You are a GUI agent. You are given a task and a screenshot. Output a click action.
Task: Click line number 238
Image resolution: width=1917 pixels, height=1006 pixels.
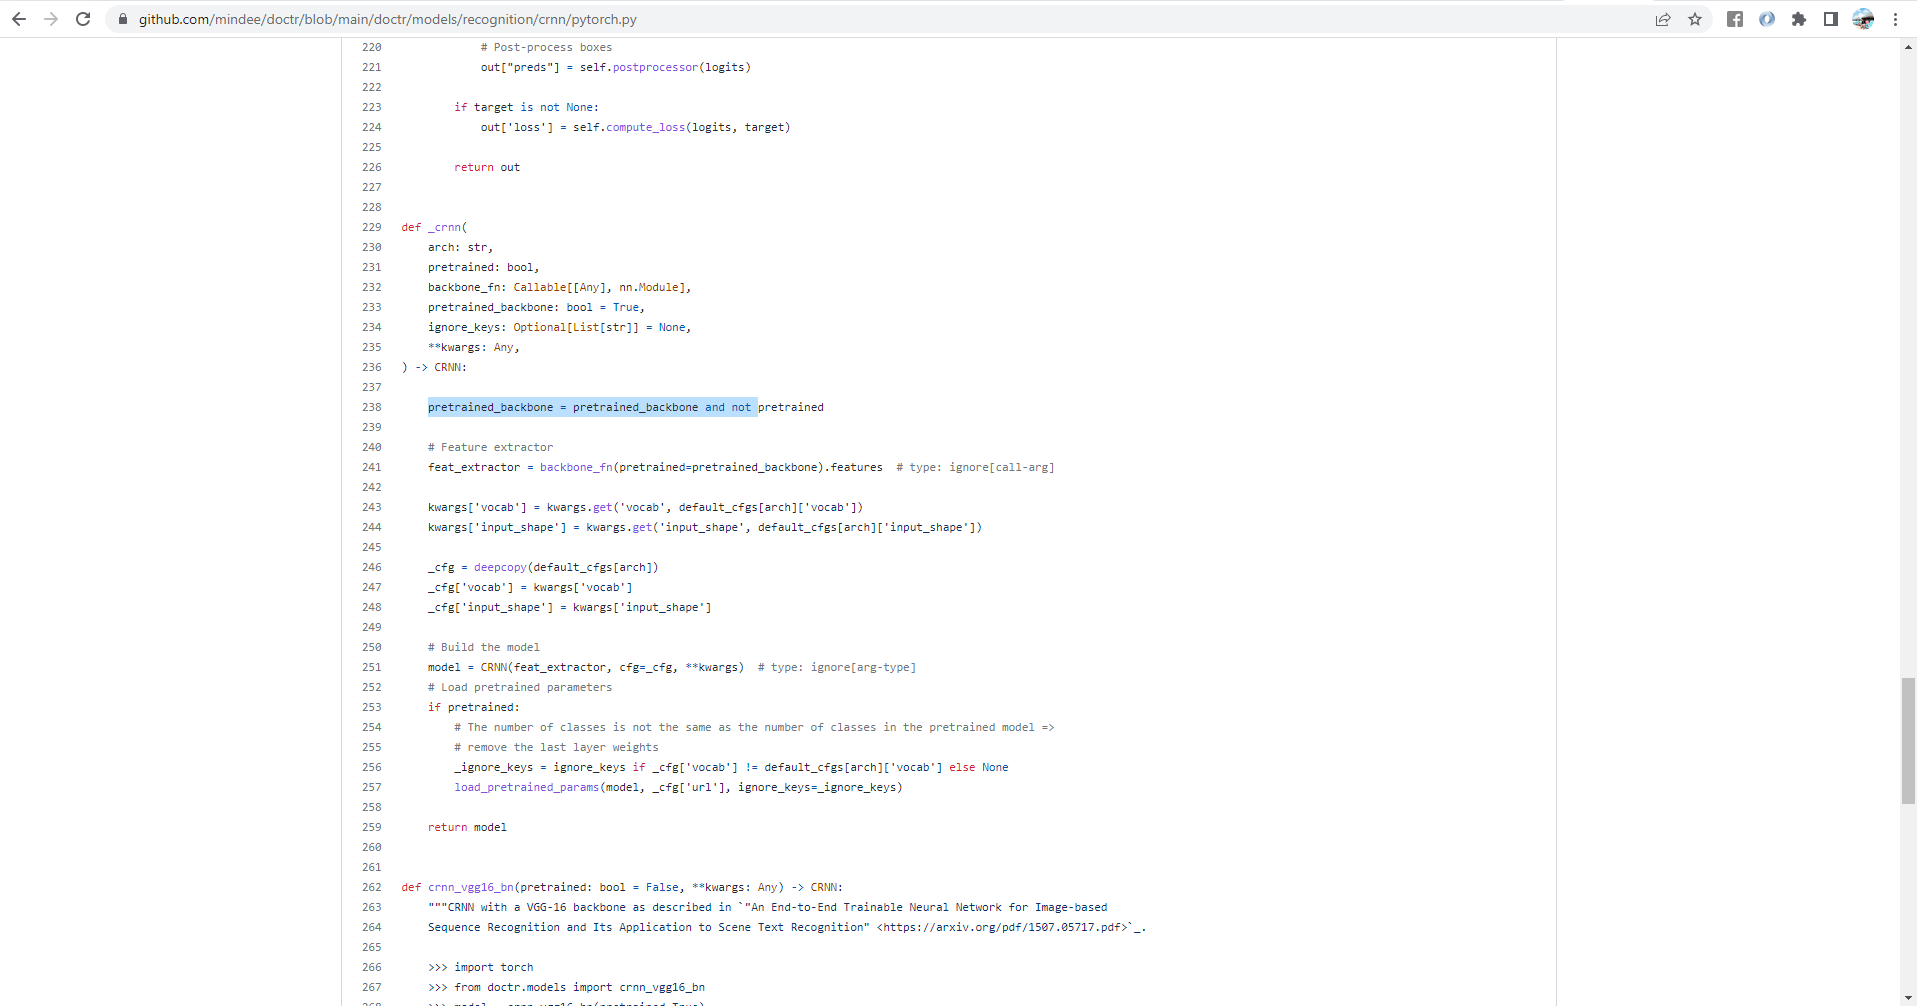click(x=371, y=407)
